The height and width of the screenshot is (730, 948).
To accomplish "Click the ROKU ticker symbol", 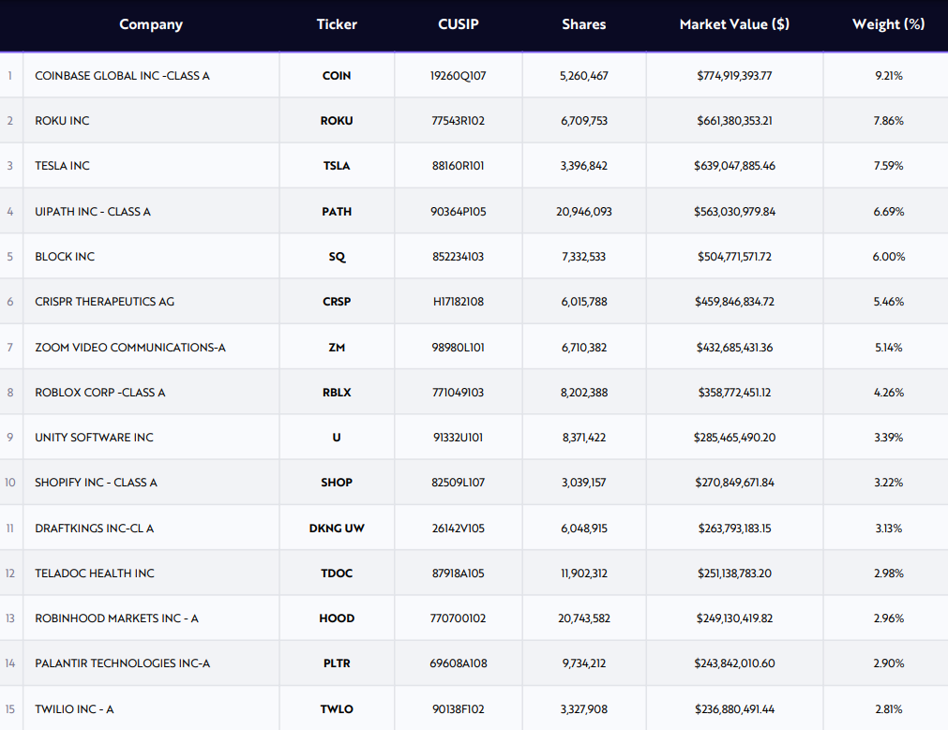I will 336,121.
